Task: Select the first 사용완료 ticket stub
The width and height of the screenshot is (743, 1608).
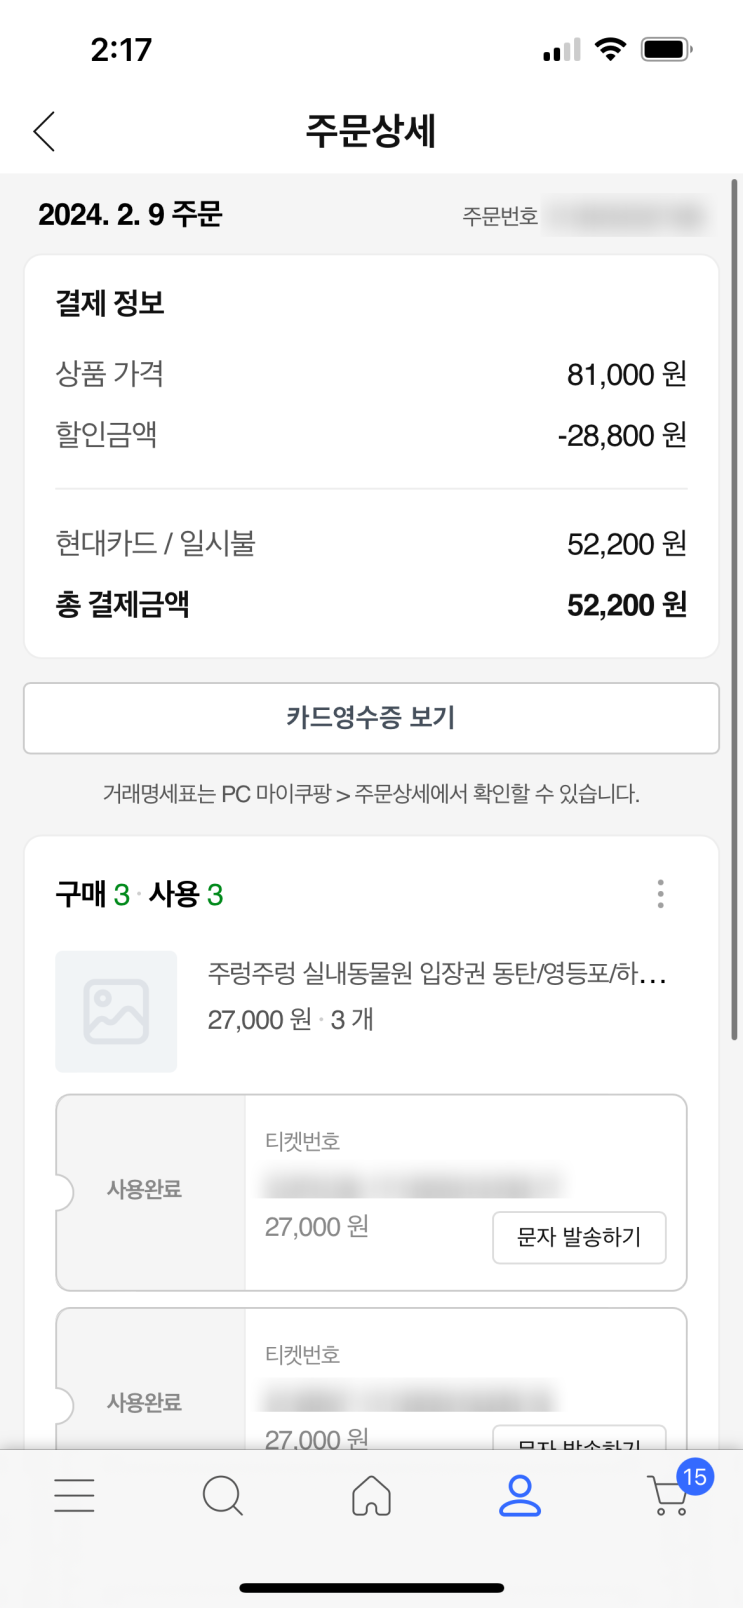Action: coord(145,1190)
